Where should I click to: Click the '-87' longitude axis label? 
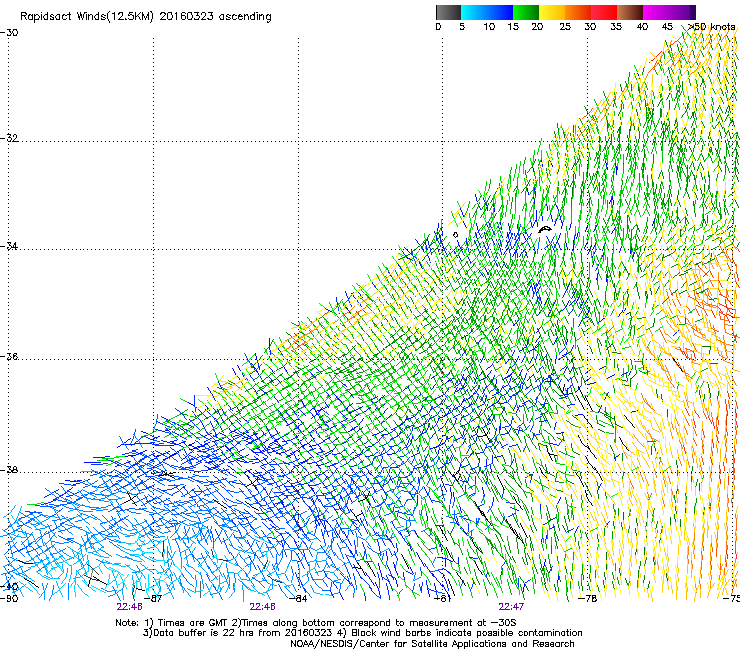click(152, 599)
